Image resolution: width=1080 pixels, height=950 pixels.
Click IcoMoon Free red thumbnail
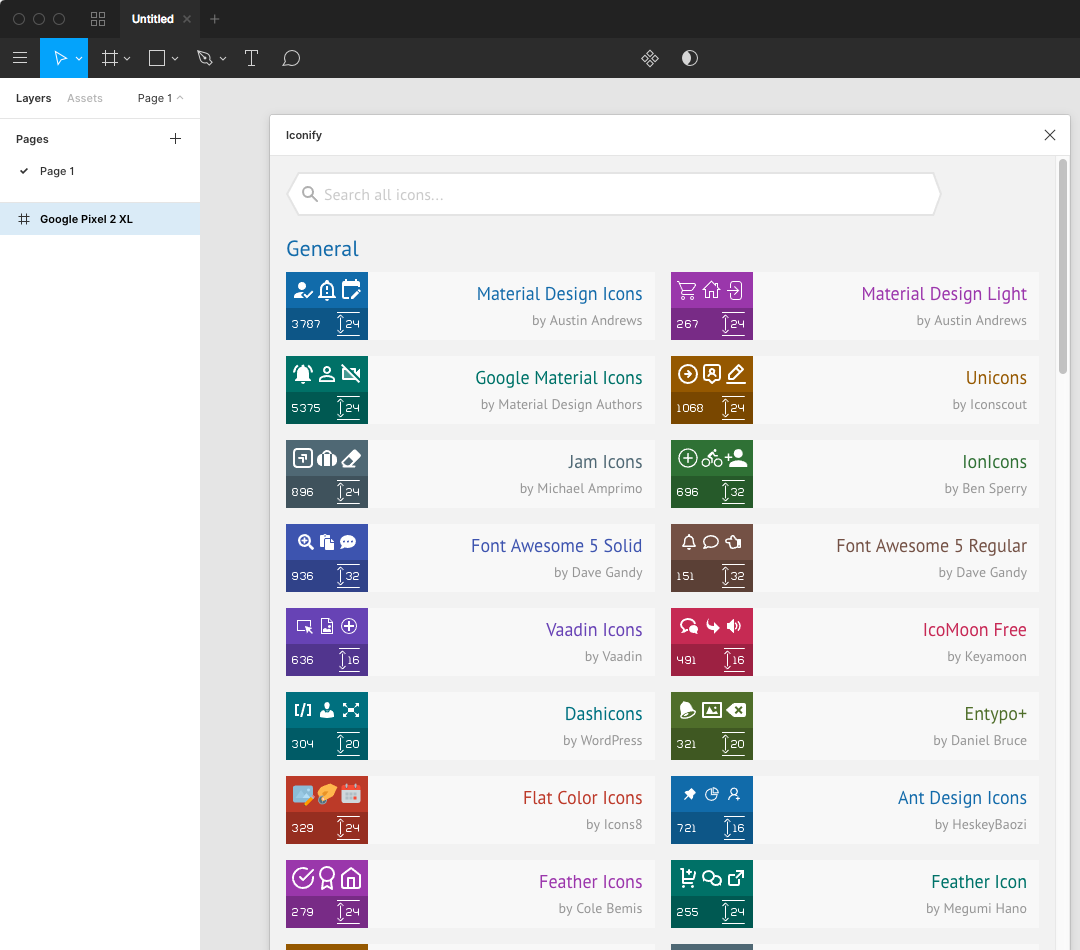(712, 642)
